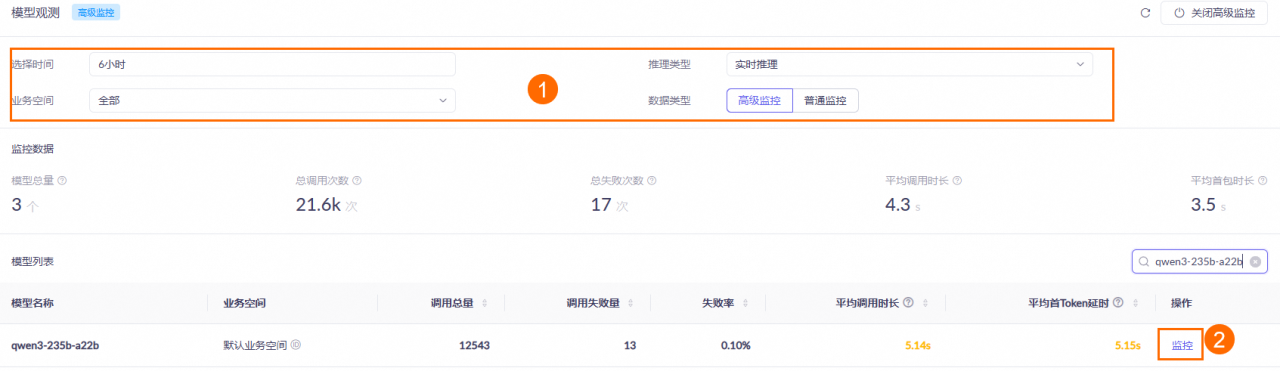Click the 21.6k total calls figure
Viewport: 1280px width, 371px height.
click(318, 205)
